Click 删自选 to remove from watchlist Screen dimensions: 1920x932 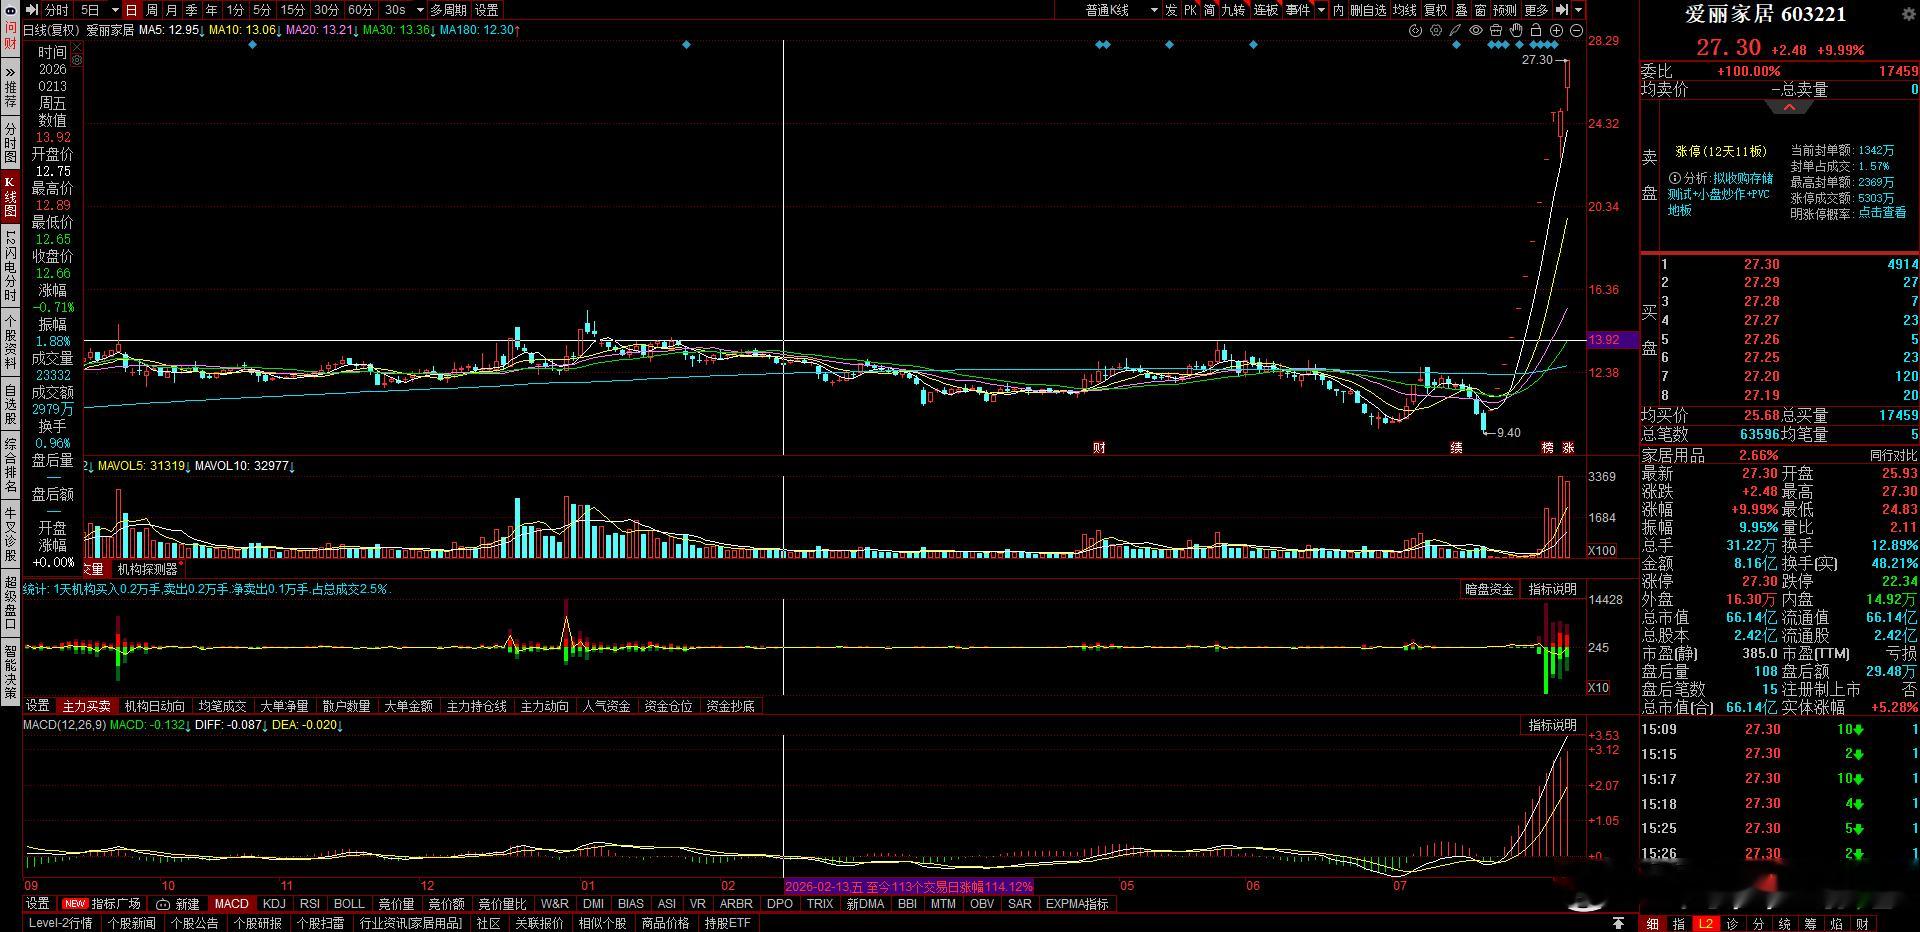point(1368,10)
